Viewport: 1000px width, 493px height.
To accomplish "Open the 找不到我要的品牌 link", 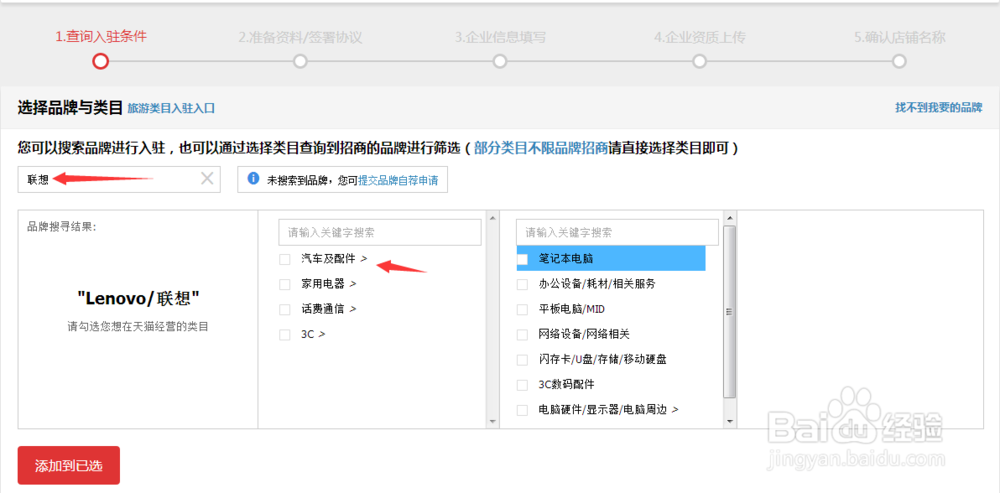I will 938,107.
